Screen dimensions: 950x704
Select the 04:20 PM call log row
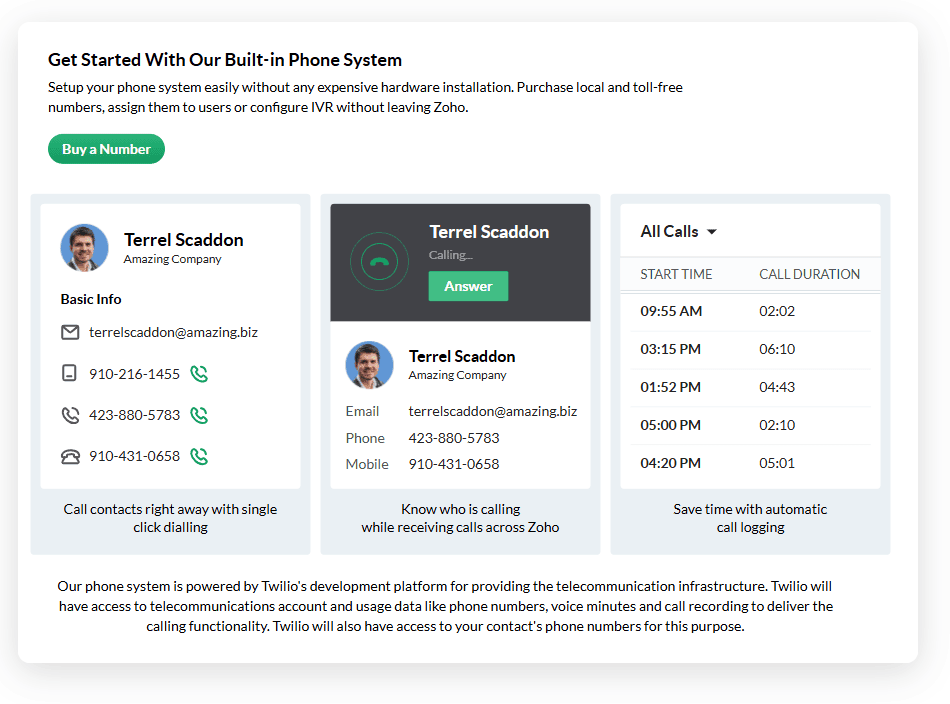750,463
